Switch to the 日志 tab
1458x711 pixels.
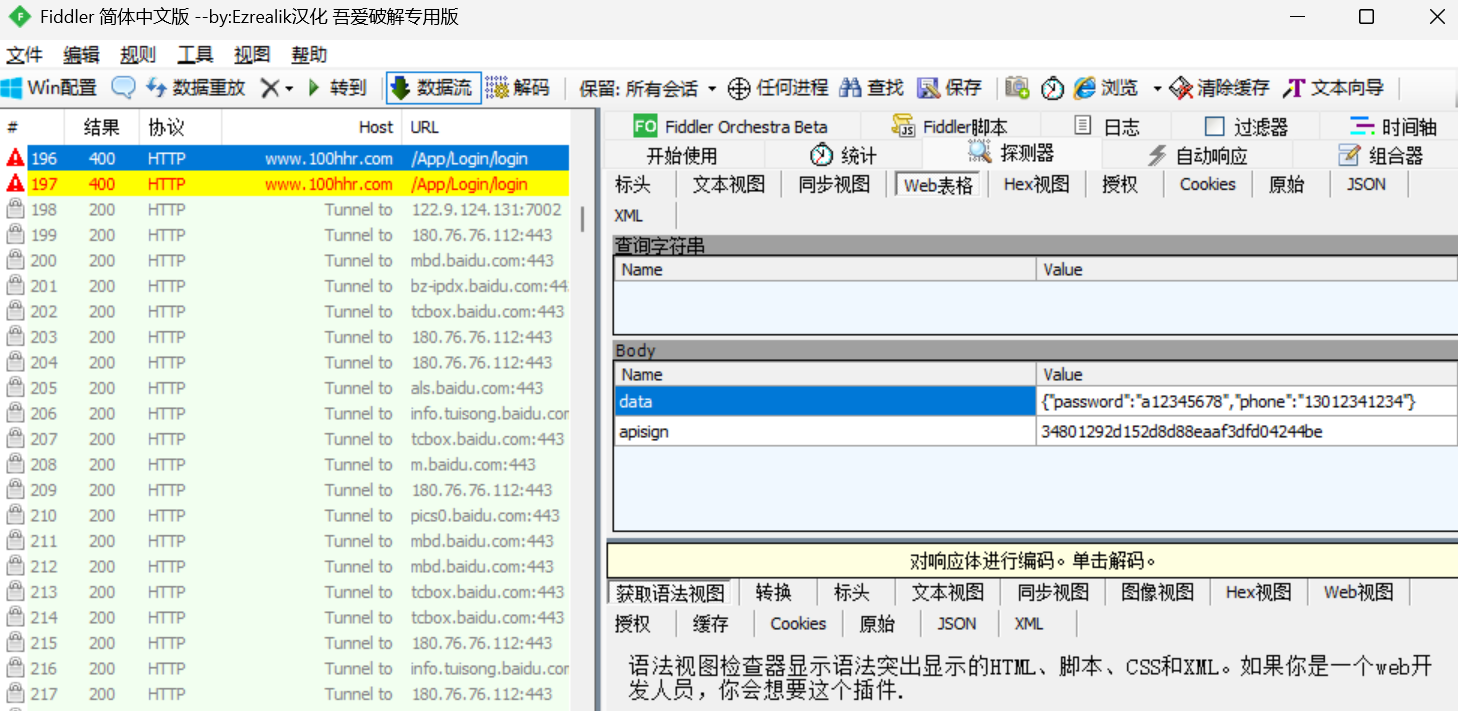(1106, 126)
